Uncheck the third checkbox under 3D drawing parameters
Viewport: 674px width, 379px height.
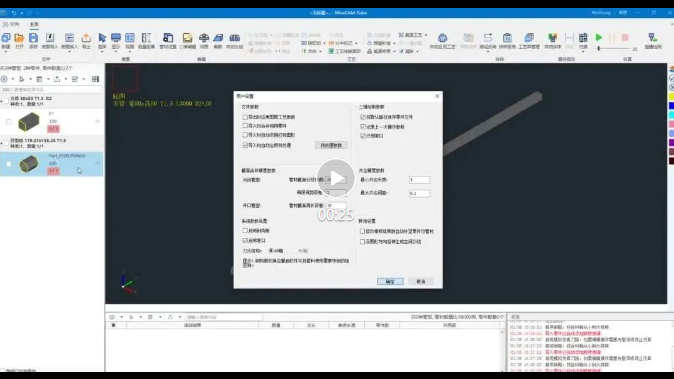(x=363, y=136)
